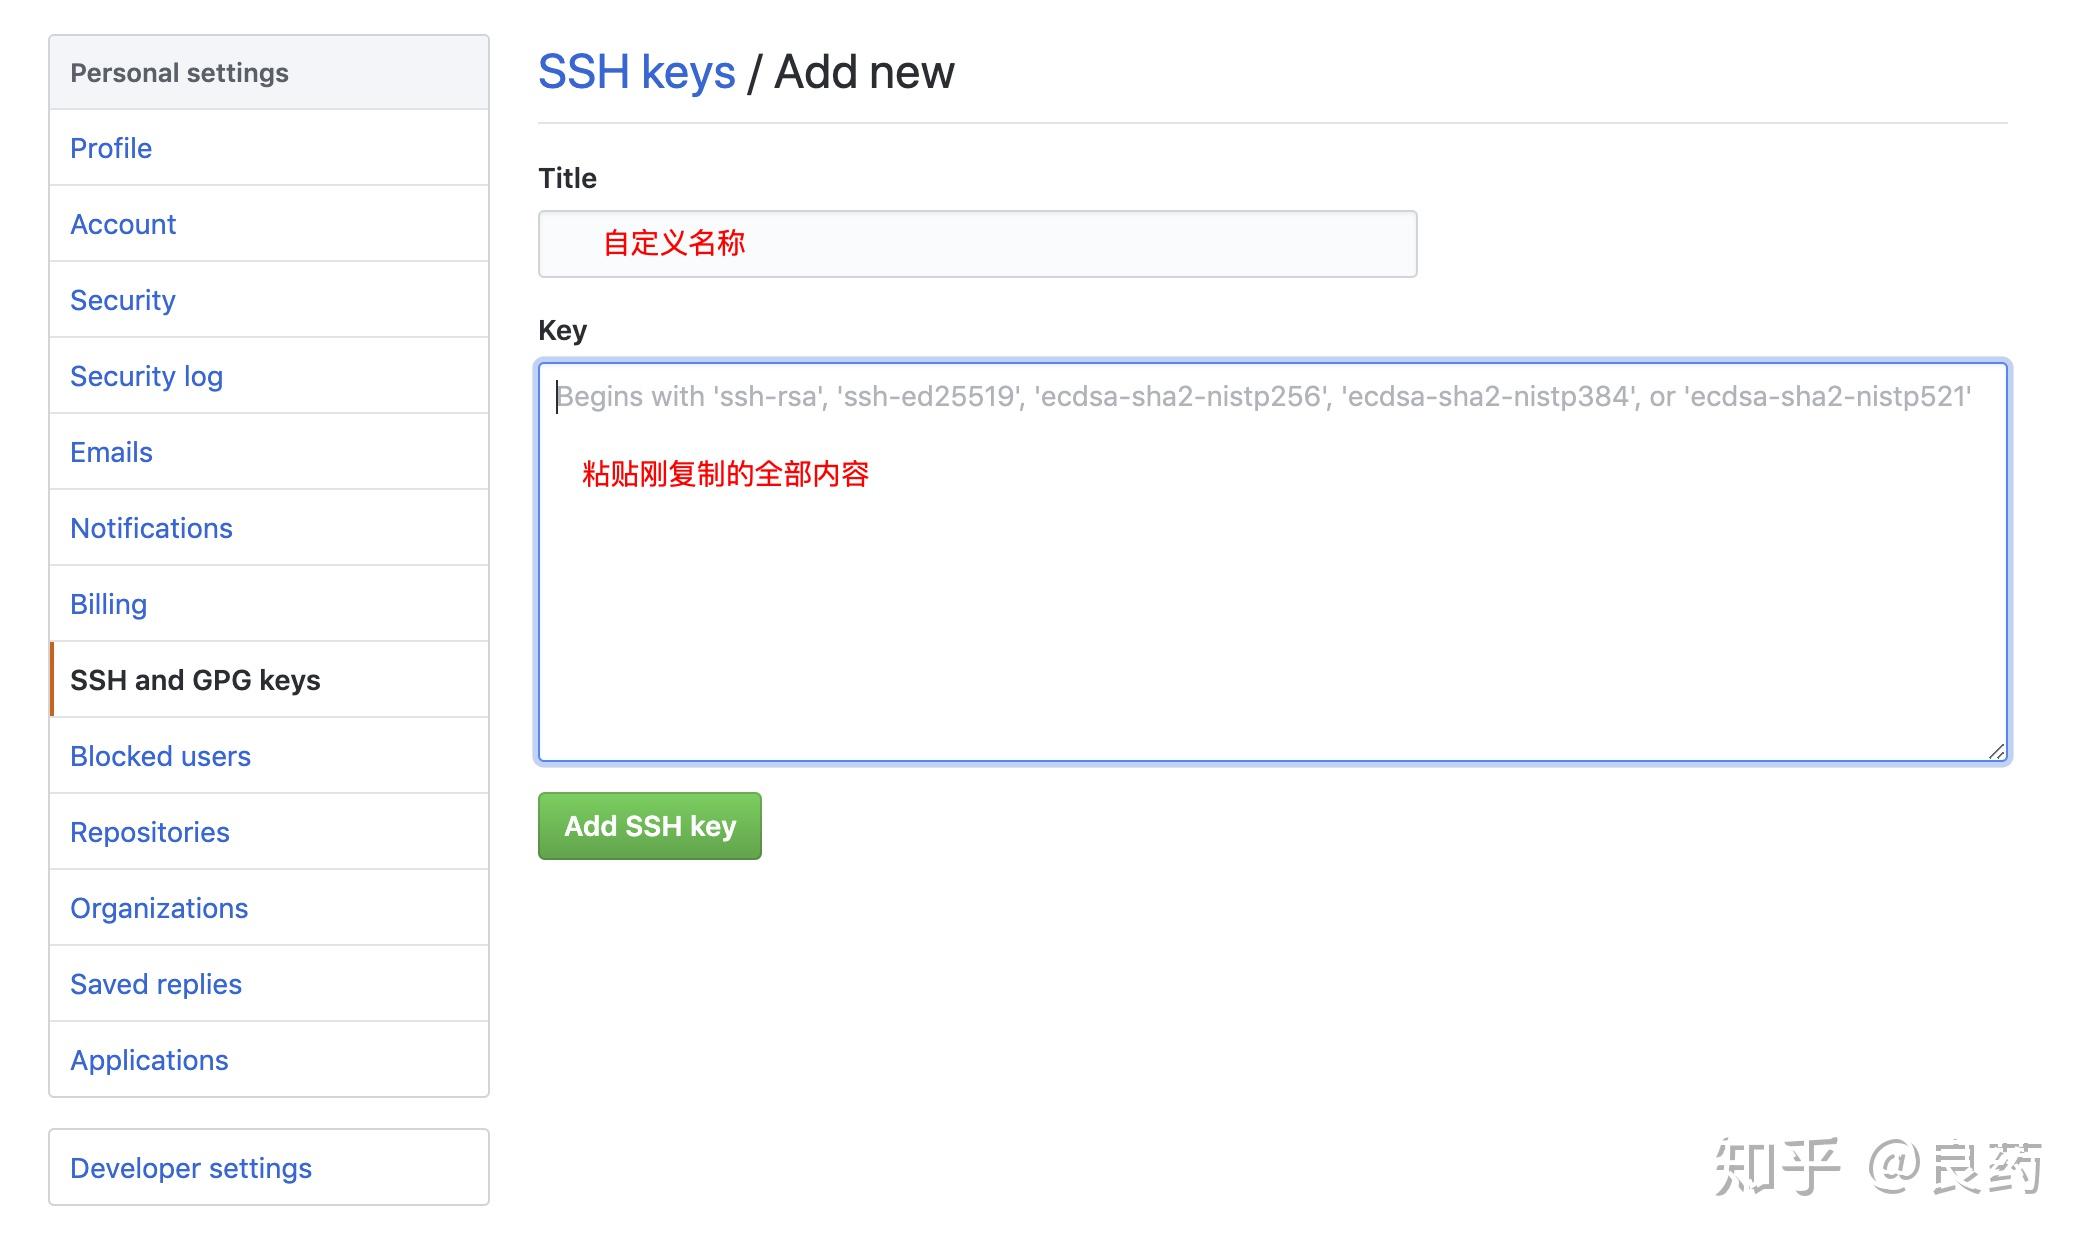
Task: Open the Applications settings page
Action: pyautogui.click(x=149, y=1060)
